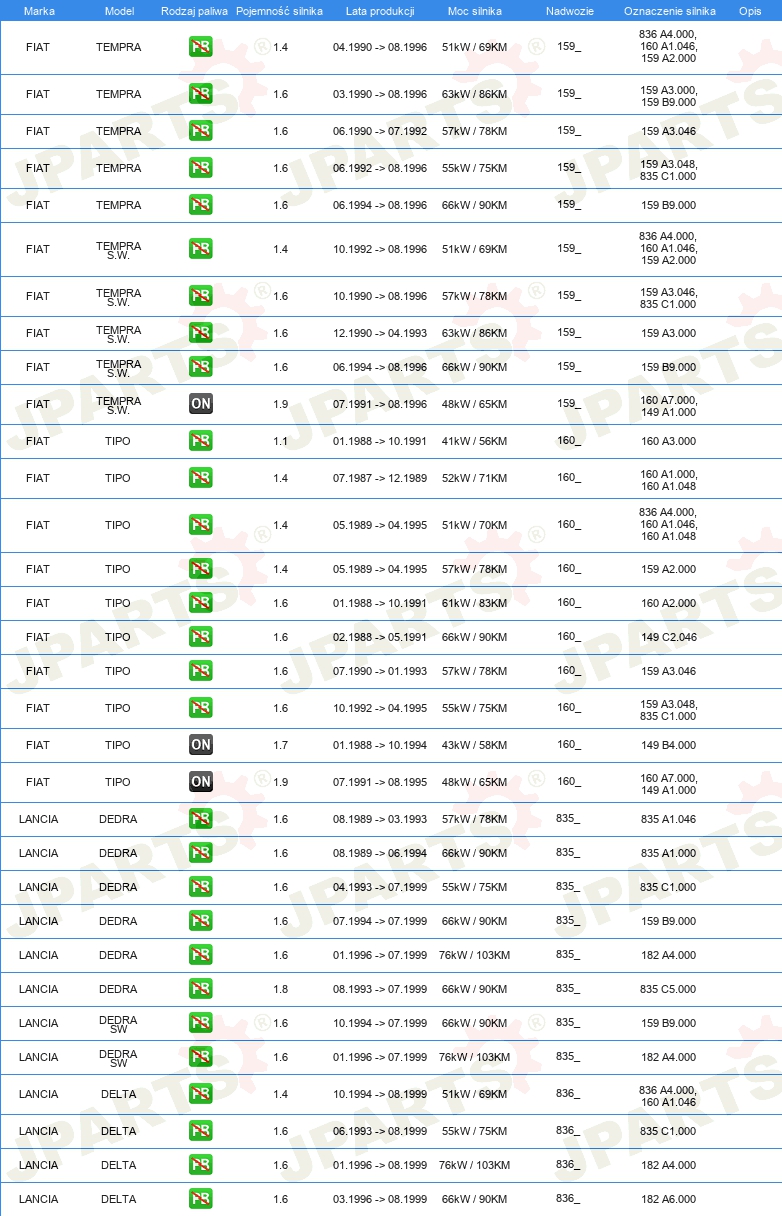Click the petrol icon in the TIPO 51kW / 70KM row

point(201,525)
